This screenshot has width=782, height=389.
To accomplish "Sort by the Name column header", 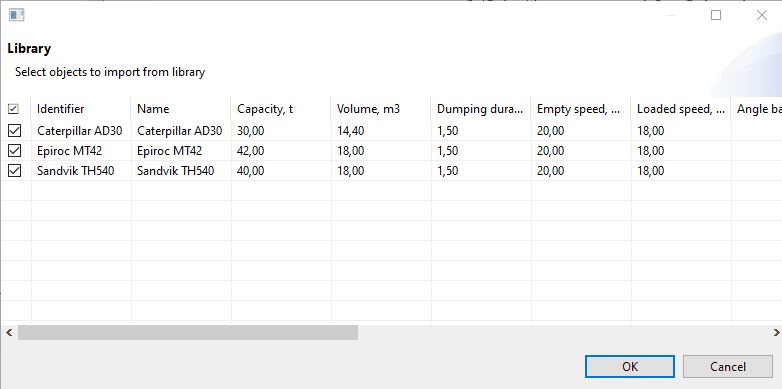I will (181, 109).
